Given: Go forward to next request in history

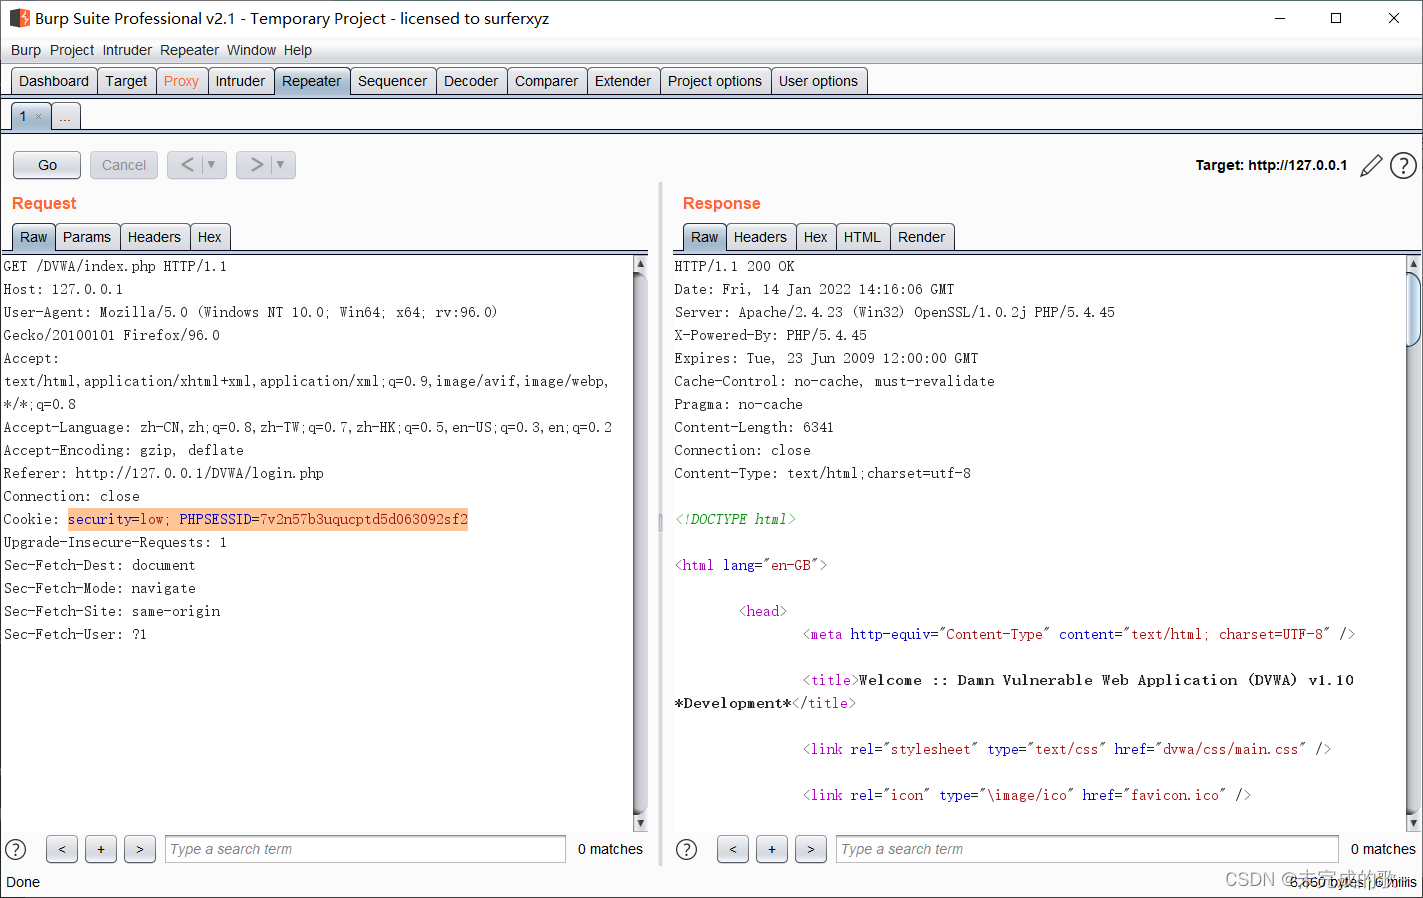Looking at the screenshot, I should point(256,165).
